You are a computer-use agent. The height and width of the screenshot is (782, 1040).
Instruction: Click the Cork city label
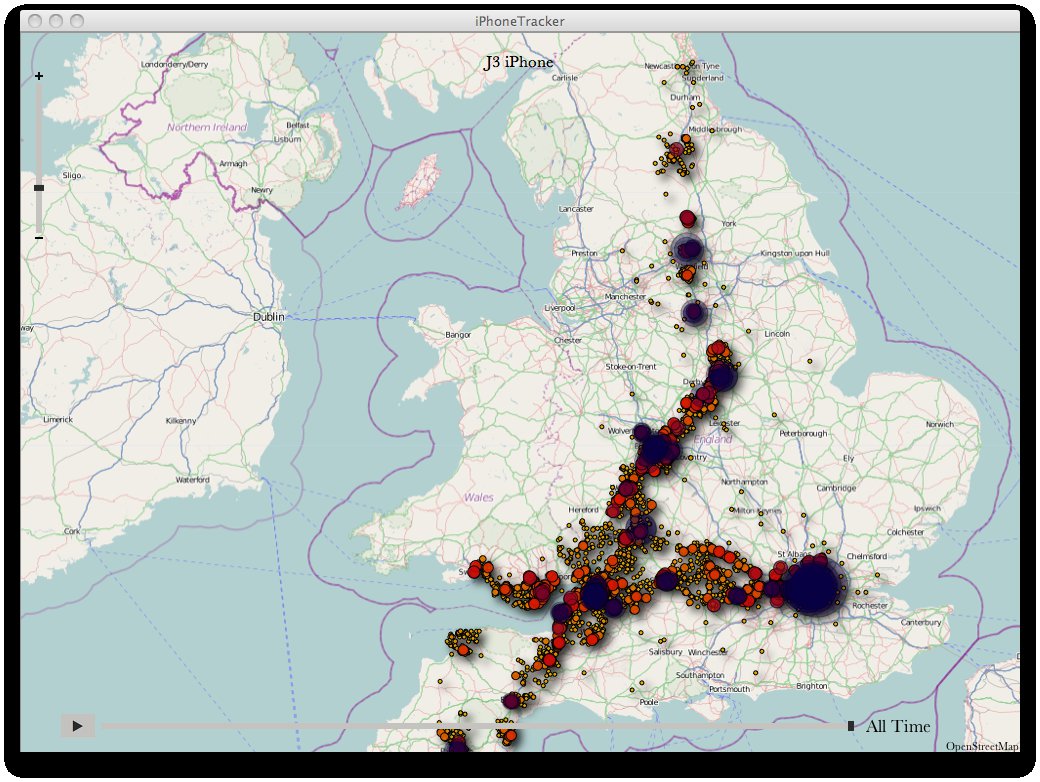(x=72, y=531)
